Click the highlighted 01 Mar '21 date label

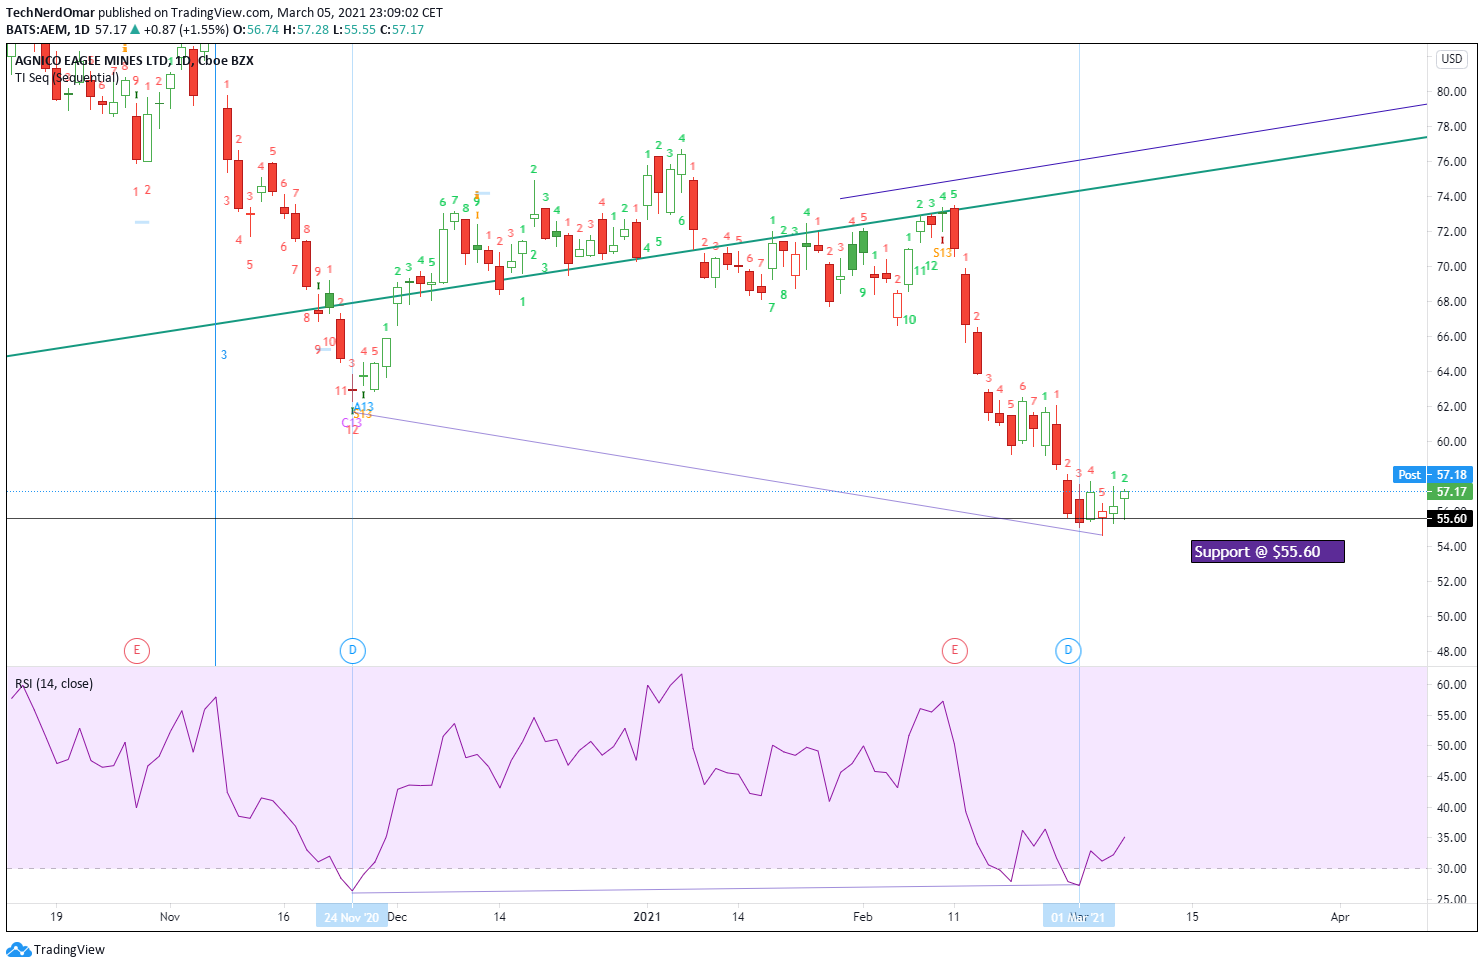tap(1079, 917)
